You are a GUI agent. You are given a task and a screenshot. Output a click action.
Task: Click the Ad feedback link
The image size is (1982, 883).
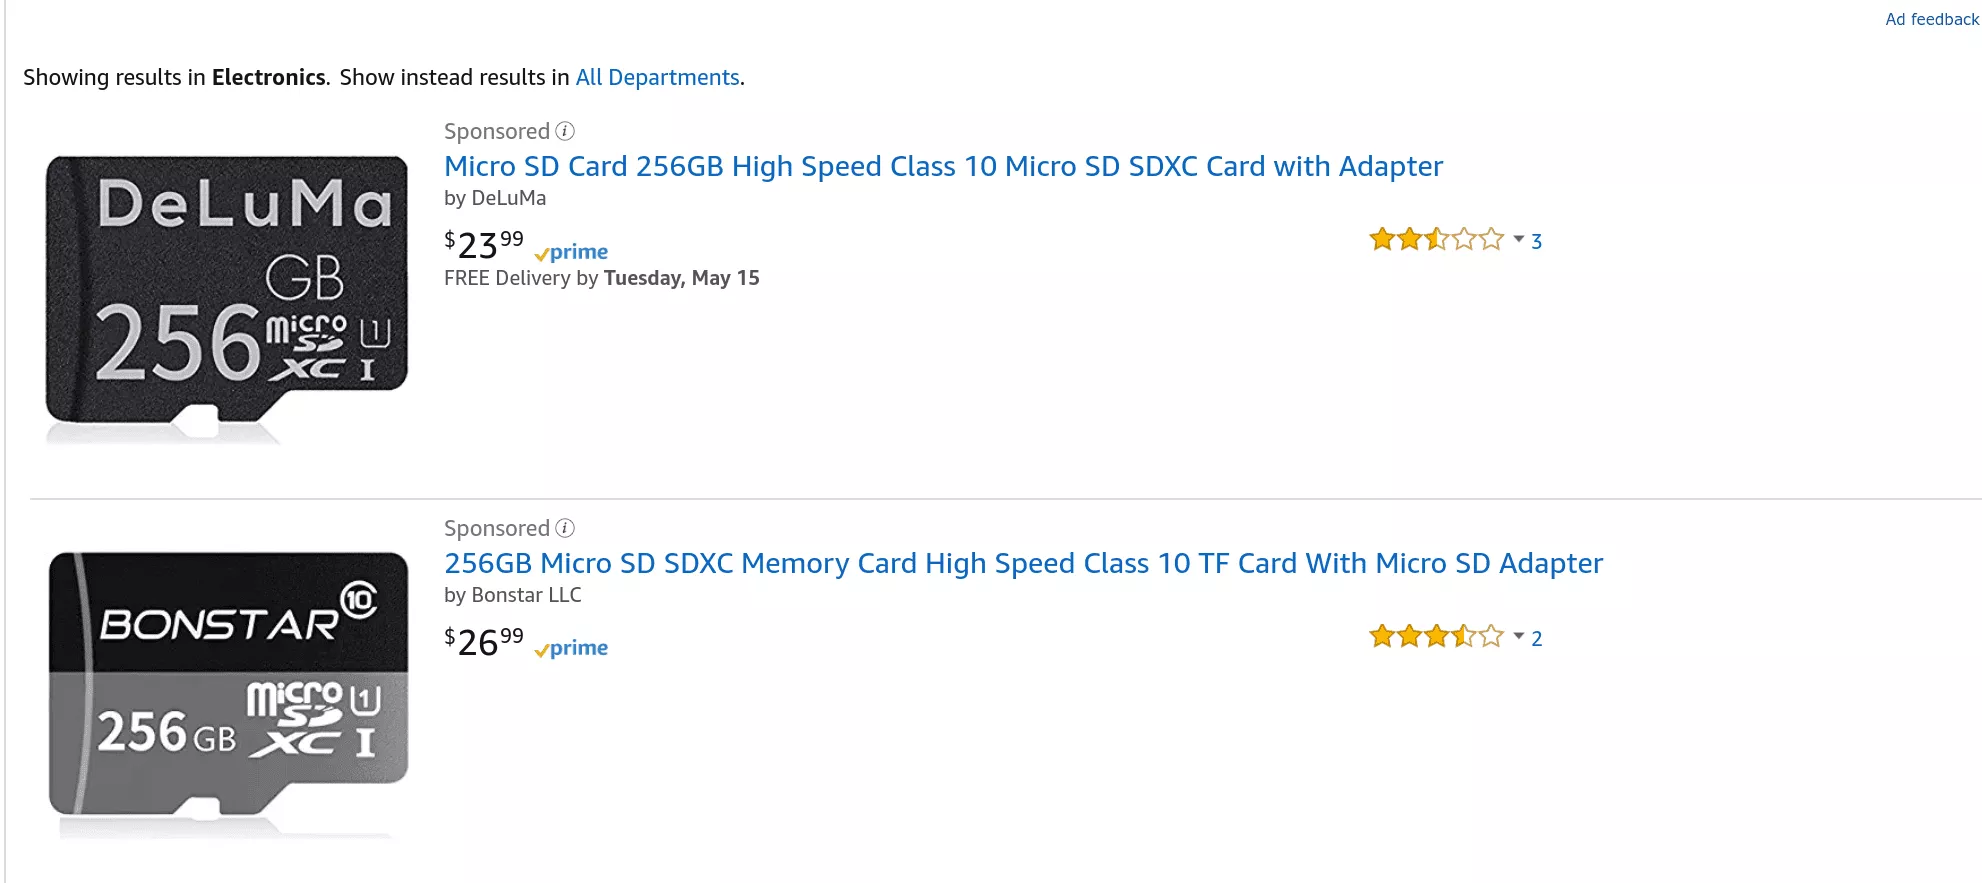[1931, 19]
